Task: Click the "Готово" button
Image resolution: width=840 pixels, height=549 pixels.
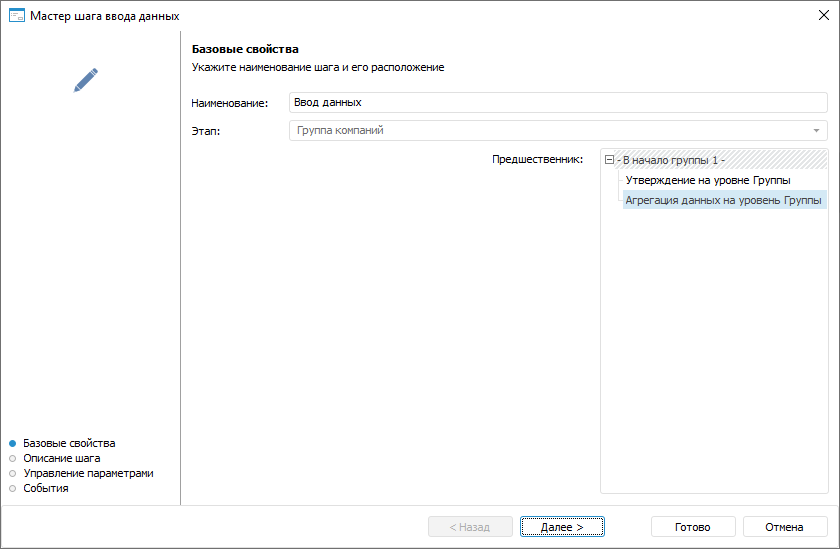Action: pyautogui.click(x=692, y=527)
